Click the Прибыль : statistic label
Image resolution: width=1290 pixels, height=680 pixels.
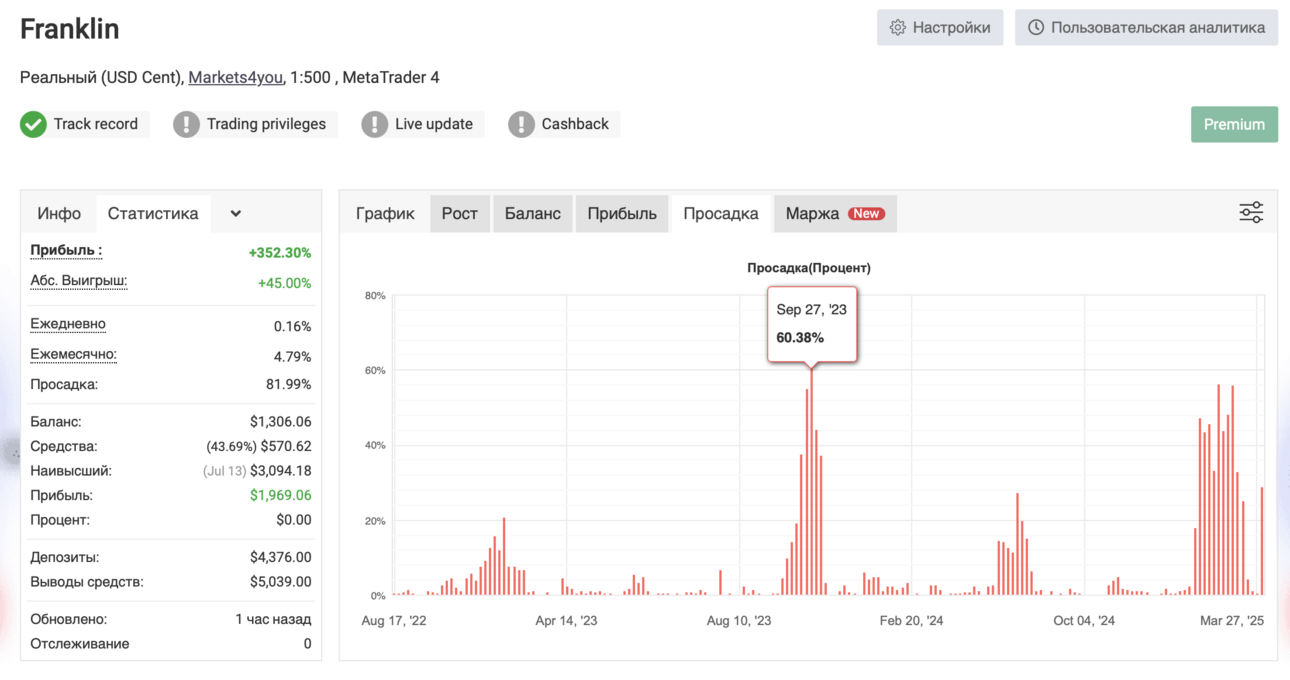pos(66,251)
